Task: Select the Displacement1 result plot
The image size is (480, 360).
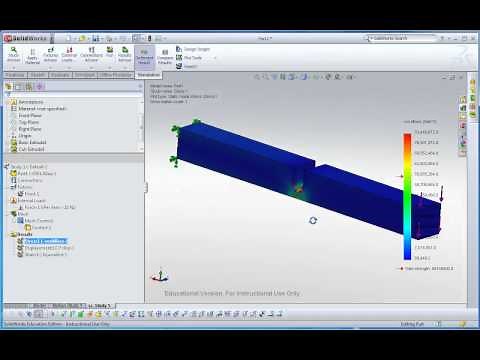Action: click(x=46, y=248)
